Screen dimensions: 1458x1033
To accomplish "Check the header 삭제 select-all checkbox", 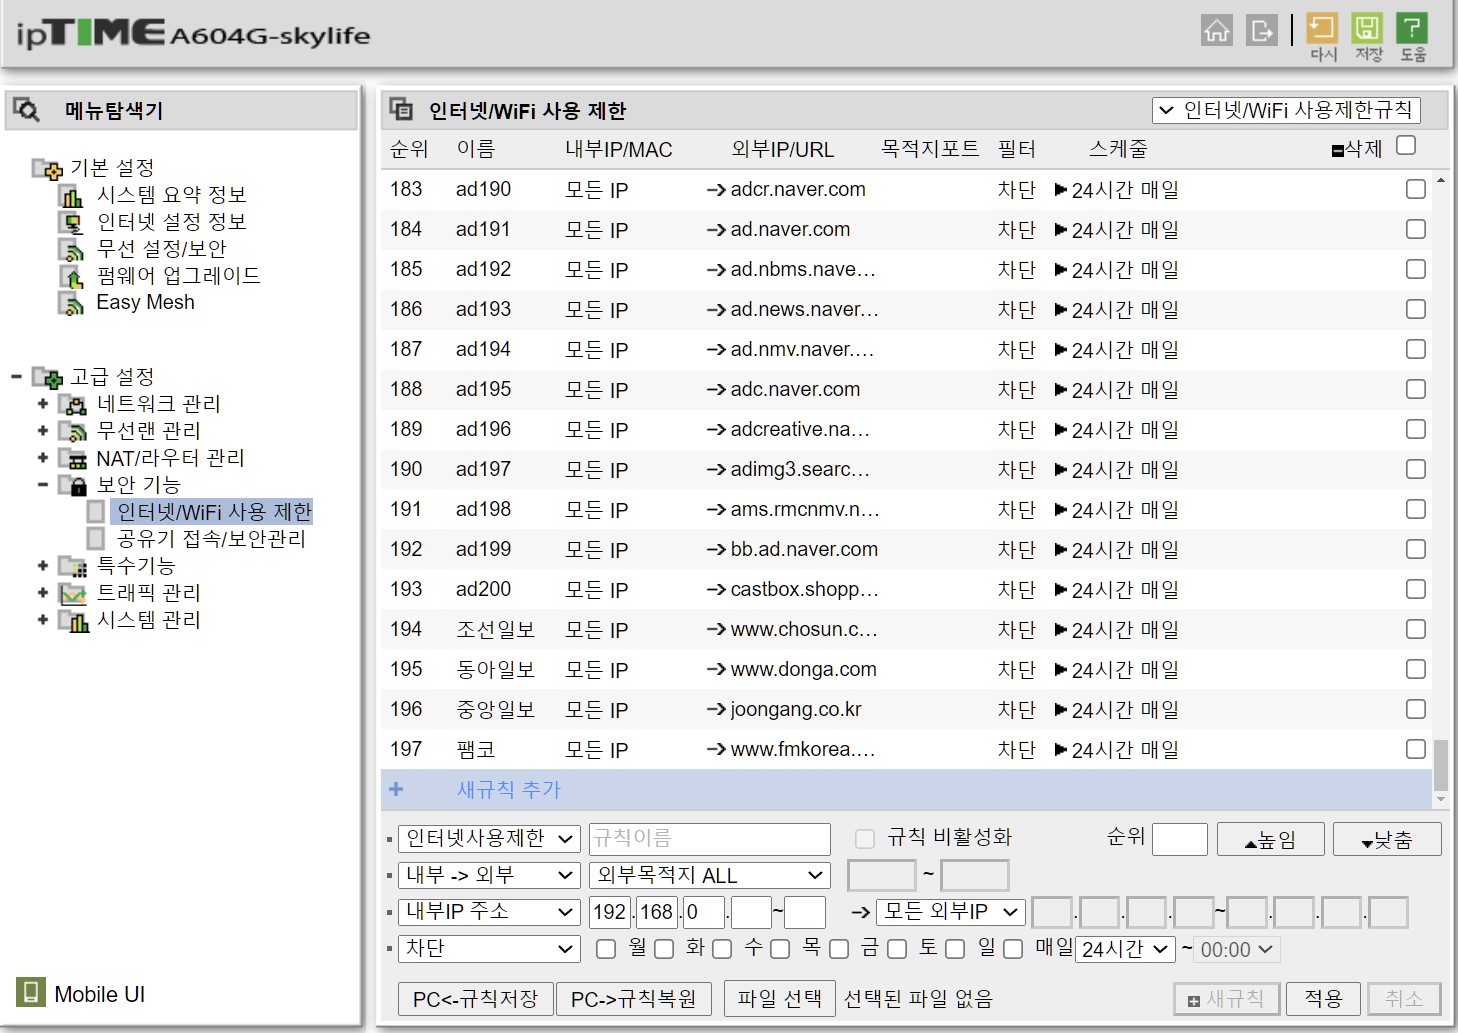I will coord(1406,145).
